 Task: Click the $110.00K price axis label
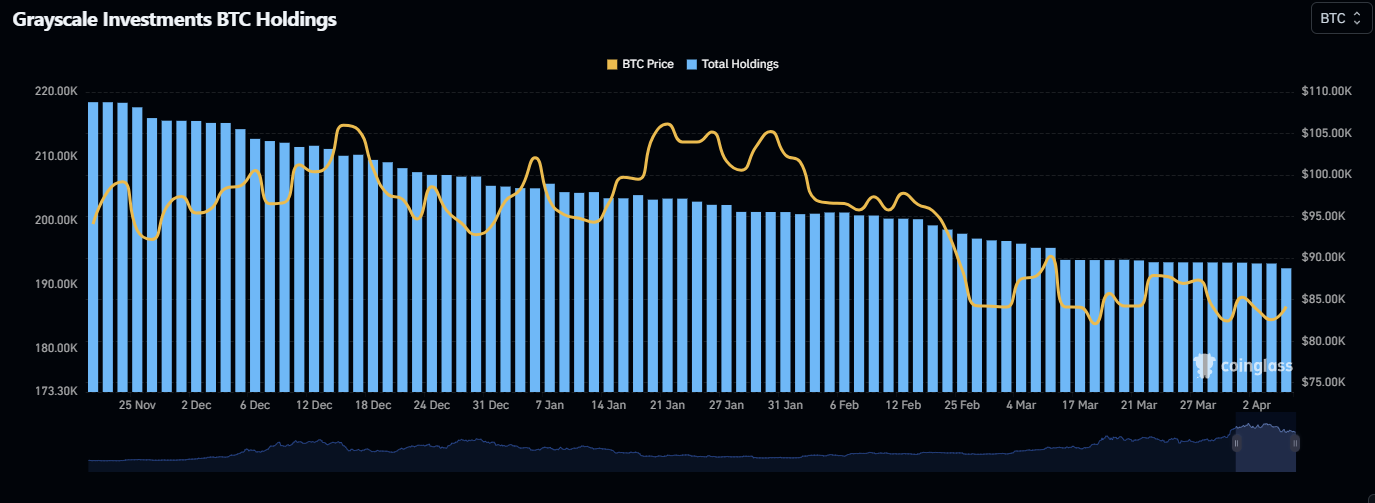1327,91
